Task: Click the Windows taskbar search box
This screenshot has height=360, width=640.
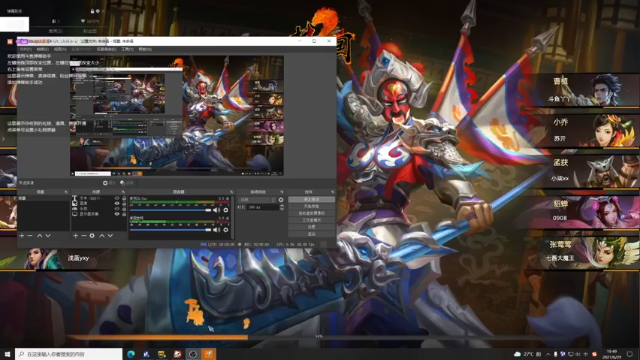Action: click(69, 354)
